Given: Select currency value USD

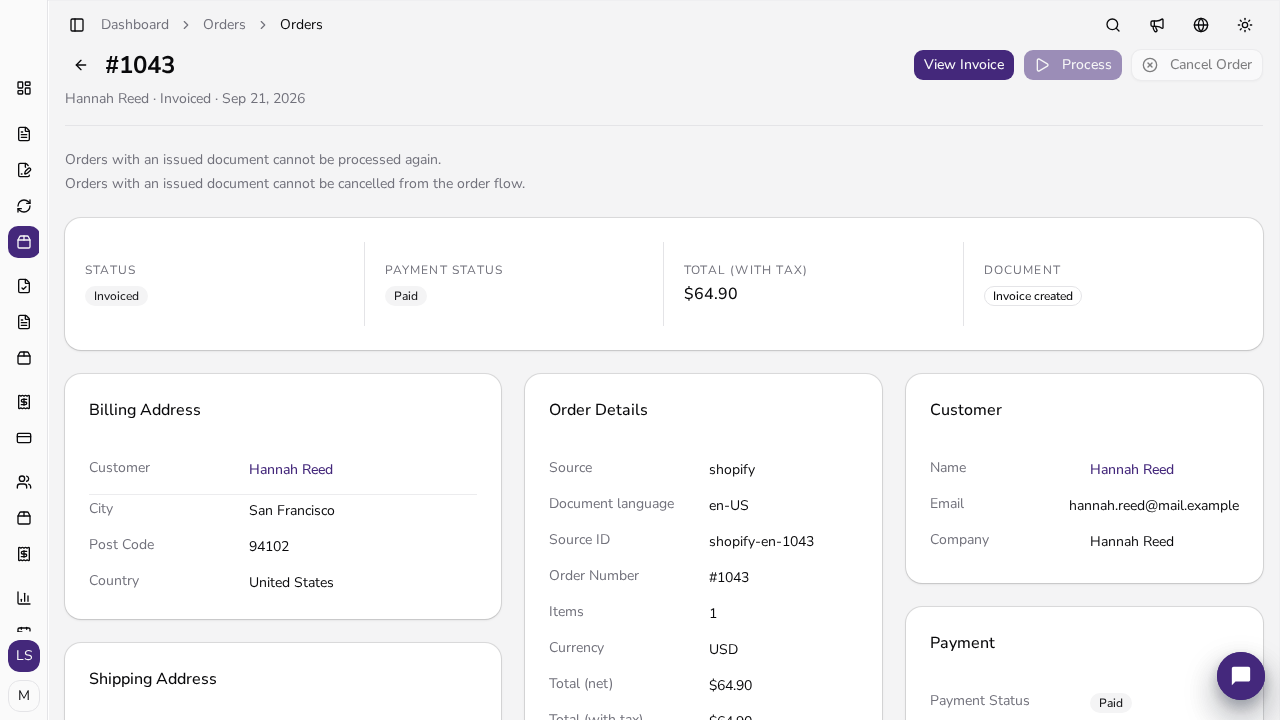Looking at the screenshot, I should pyautogui.click(x=724, y=650).
